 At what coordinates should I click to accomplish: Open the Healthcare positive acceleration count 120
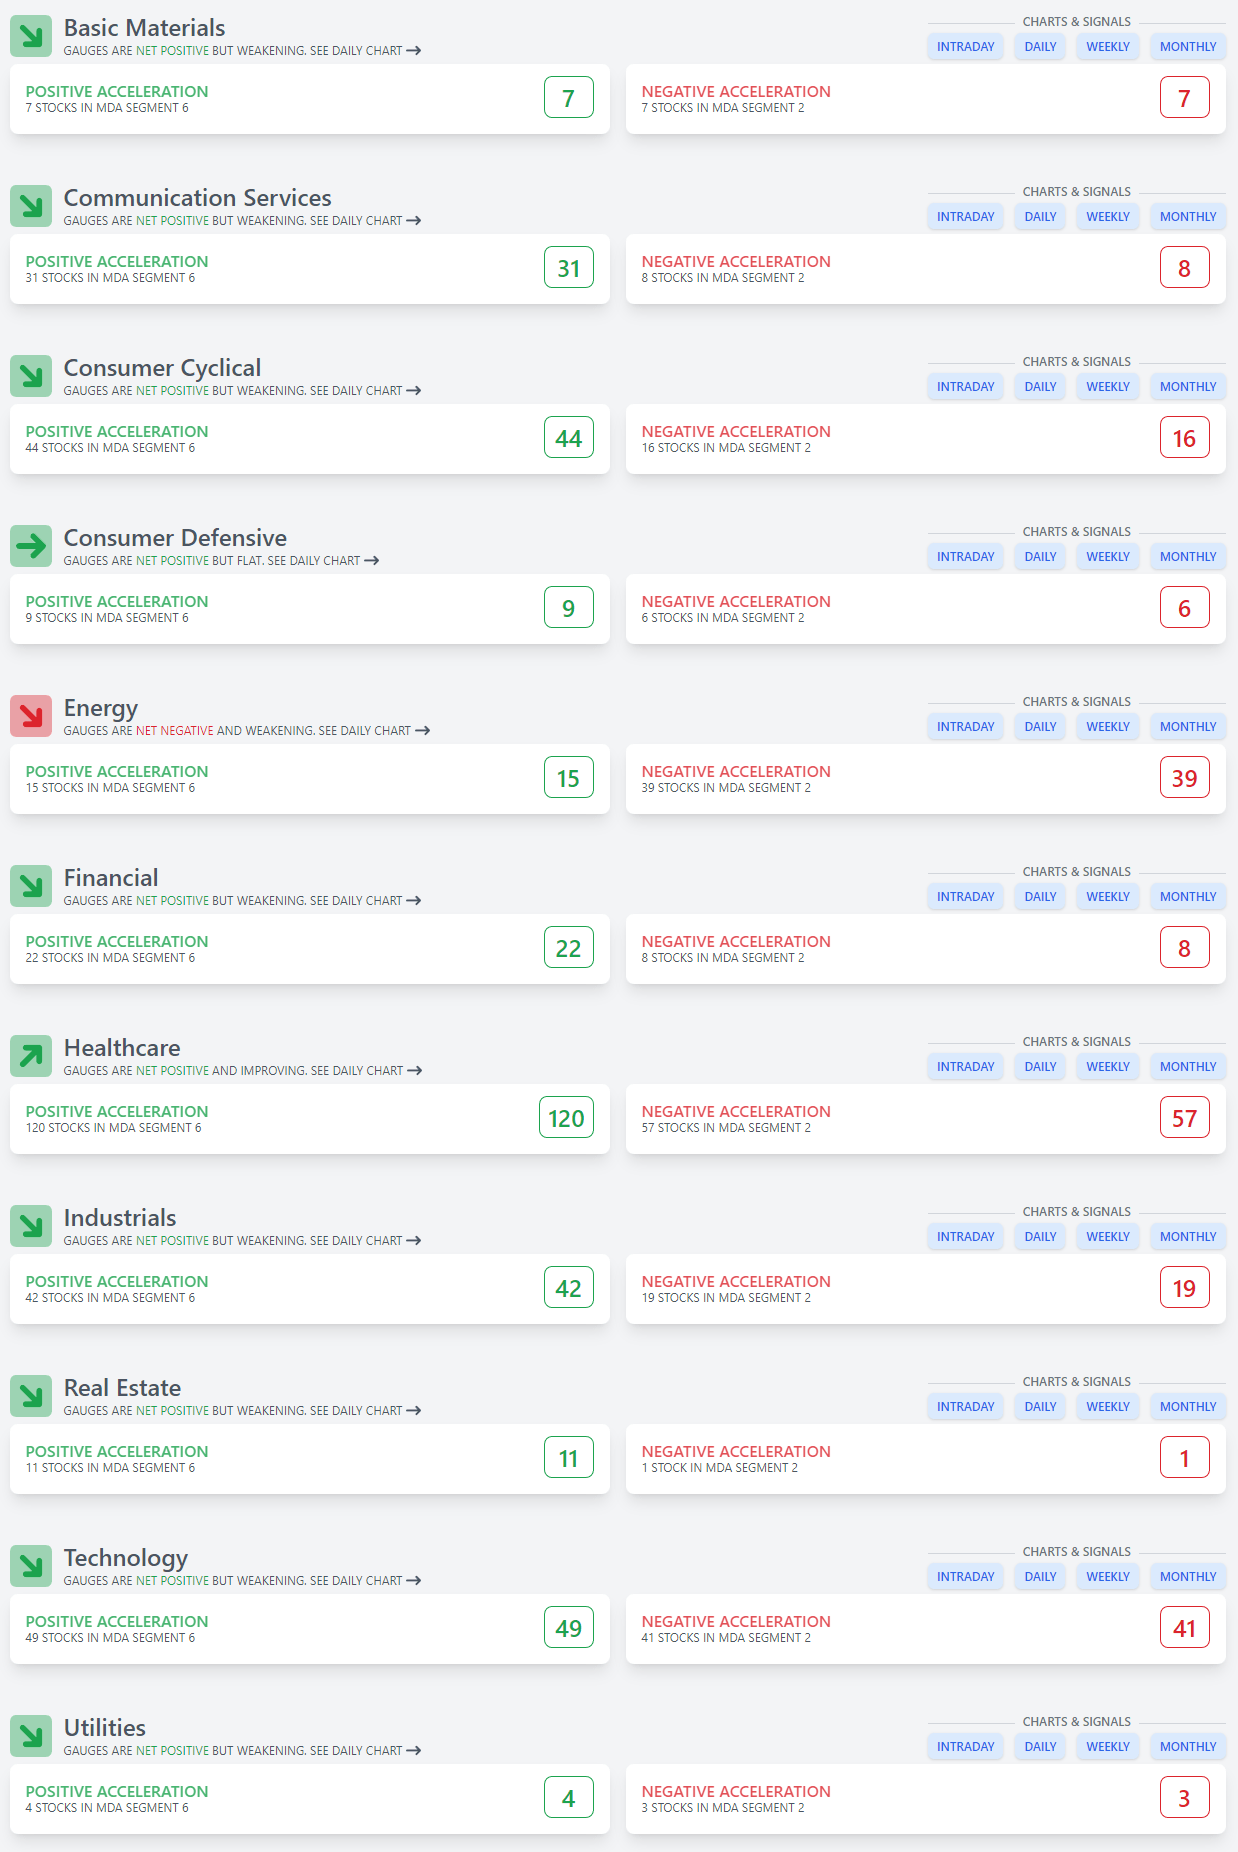pyautogui.click(x=566, y=1118)
